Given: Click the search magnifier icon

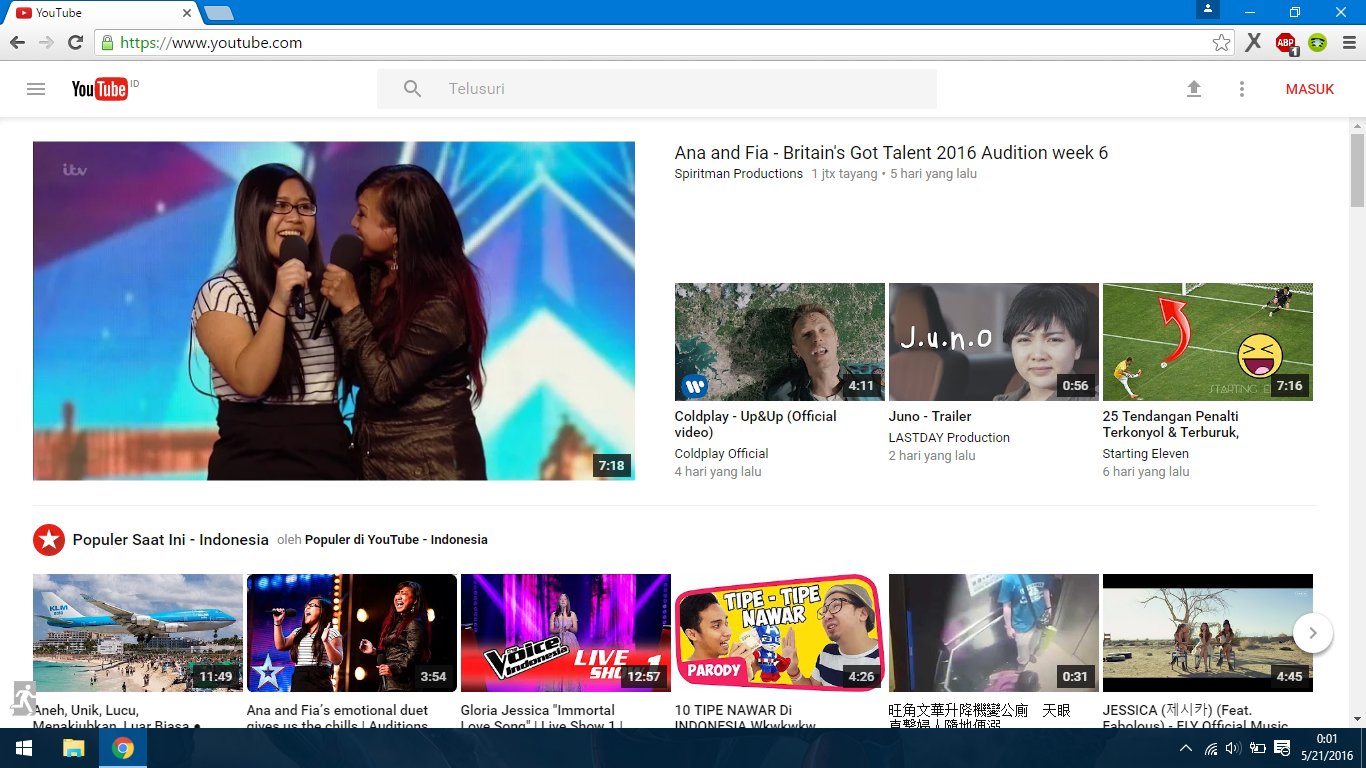Looking at the screenshot, I should coord(410,88).
